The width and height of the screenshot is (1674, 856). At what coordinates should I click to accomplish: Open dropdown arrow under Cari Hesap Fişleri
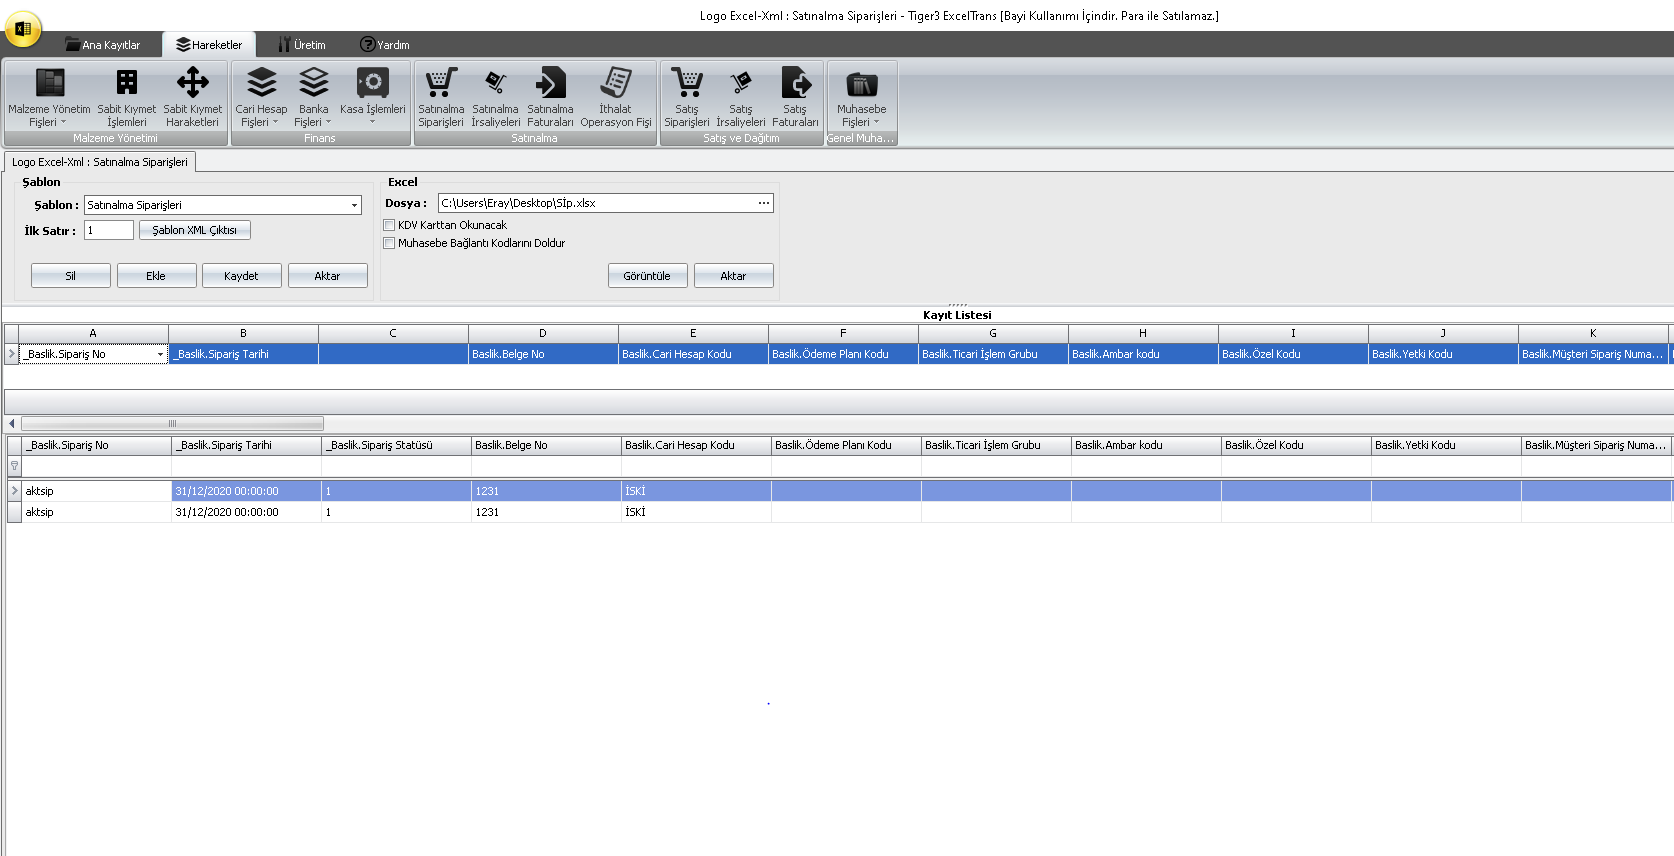[x=275, y=122]
